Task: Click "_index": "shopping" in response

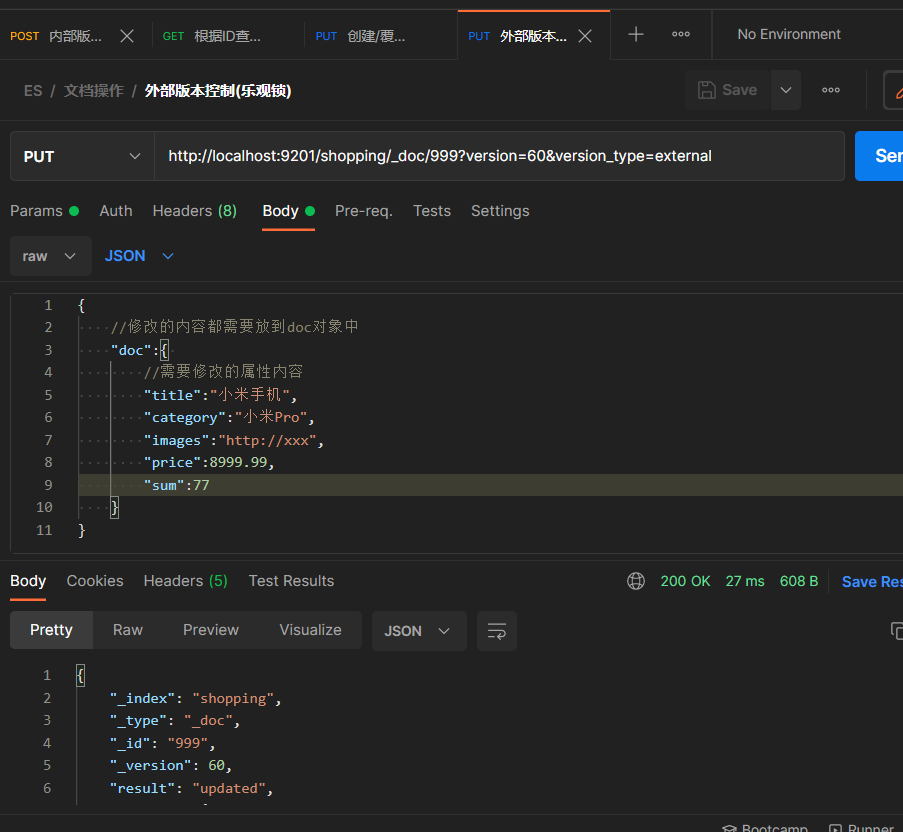Action: click(x=195, y=698)
